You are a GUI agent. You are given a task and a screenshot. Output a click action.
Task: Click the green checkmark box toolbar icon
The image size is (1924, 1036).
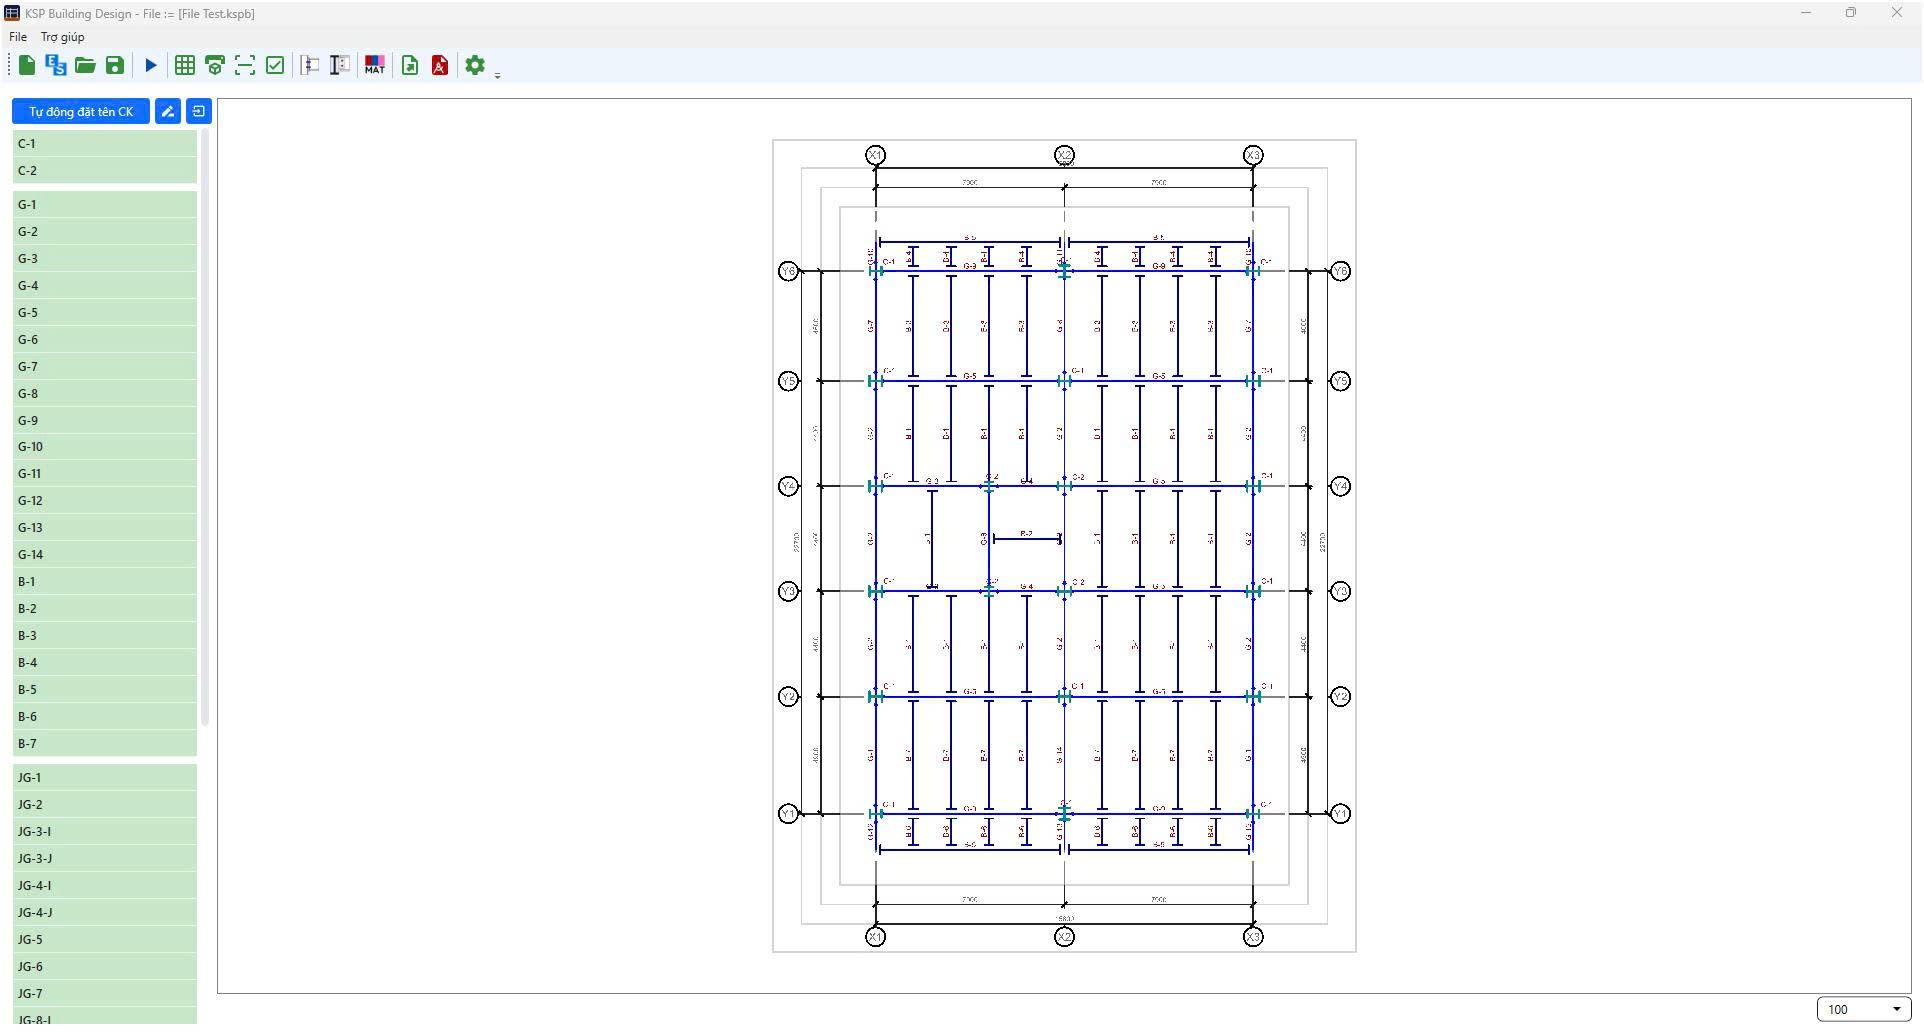coord(275,66)
